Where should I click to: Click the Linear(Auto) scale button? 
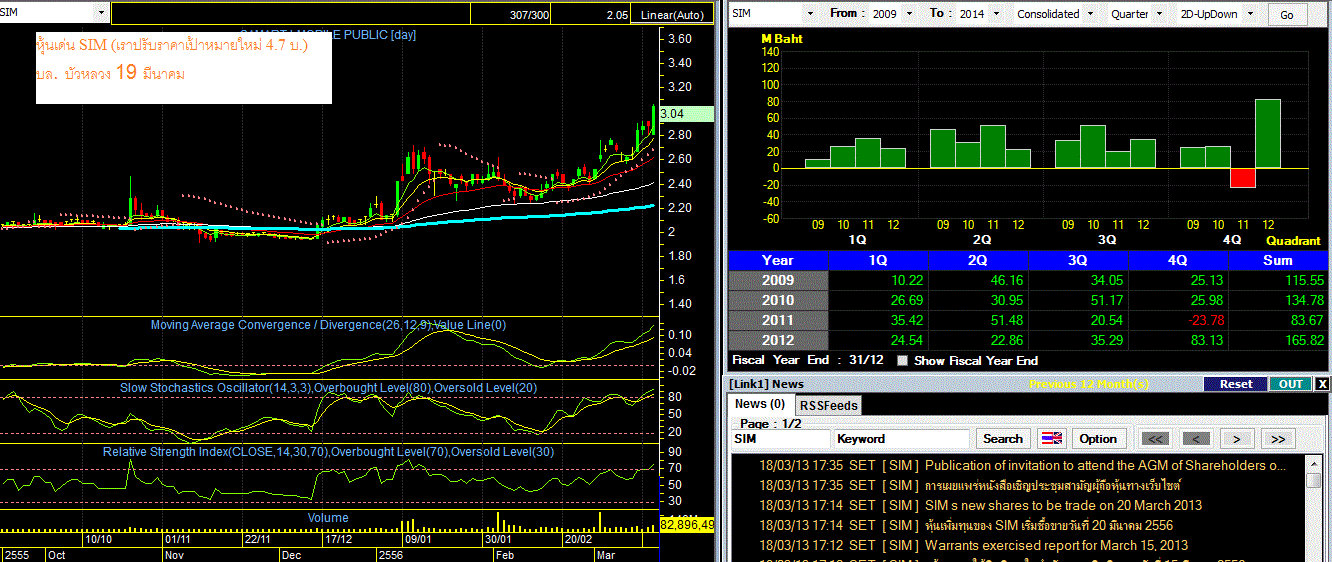pos(672,15)
